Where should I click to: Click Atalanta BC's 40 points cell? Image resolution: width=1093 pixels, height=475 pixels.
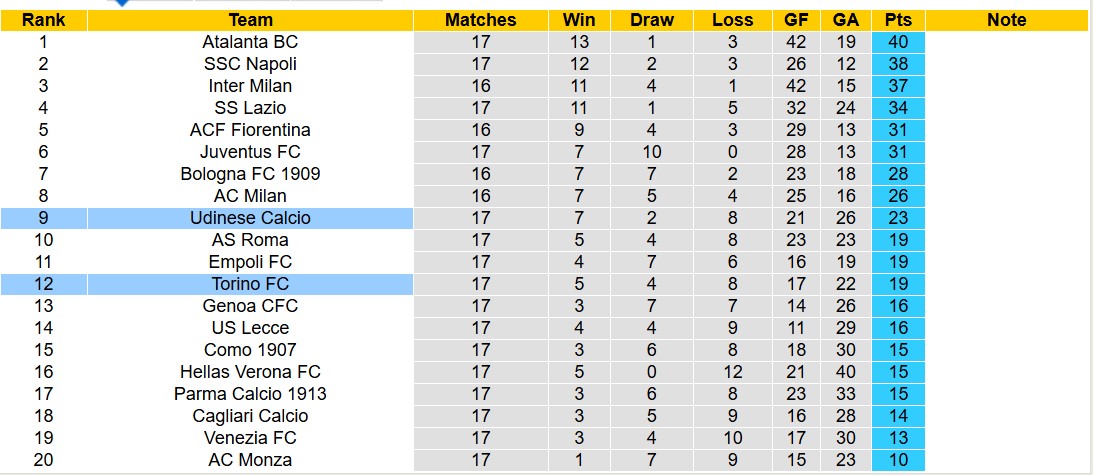(x=898, y=42)
